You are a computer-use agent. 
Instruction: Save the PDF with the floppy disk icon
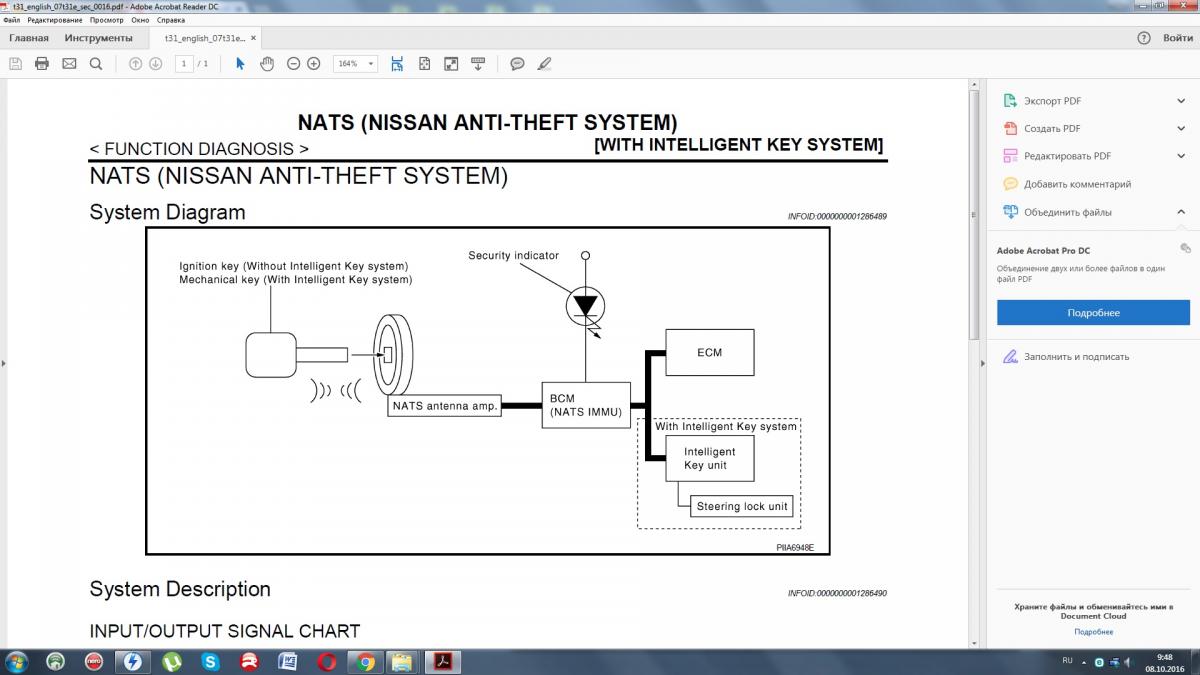(x=15, y=63)
